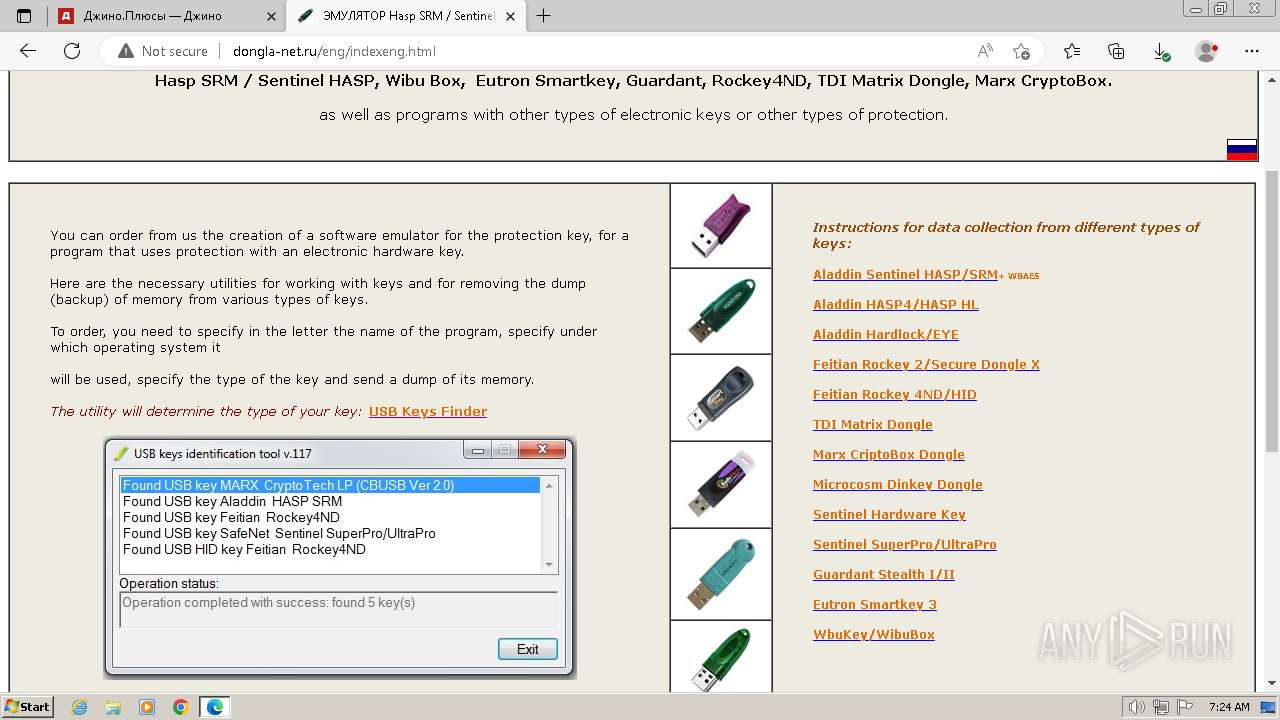Open the Windows Start menu
The image size is (1280, 720).
27,706
